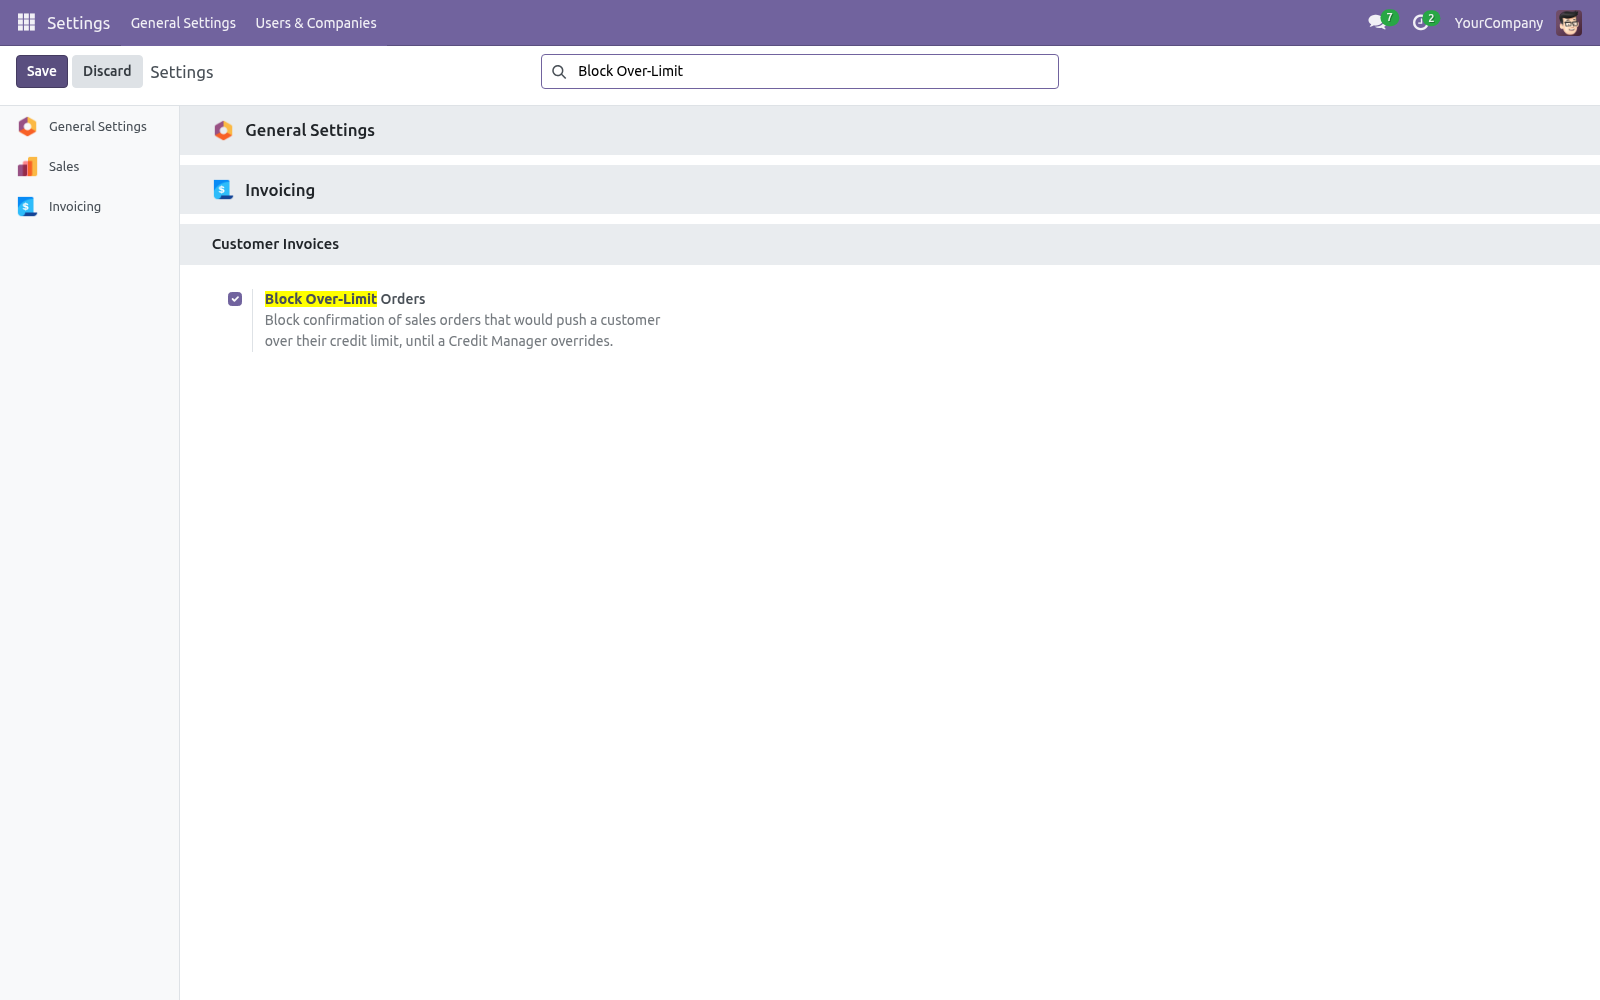Click the search magnifier icon
This screenshot has width=1600, height=1000.
pos(559,72)
